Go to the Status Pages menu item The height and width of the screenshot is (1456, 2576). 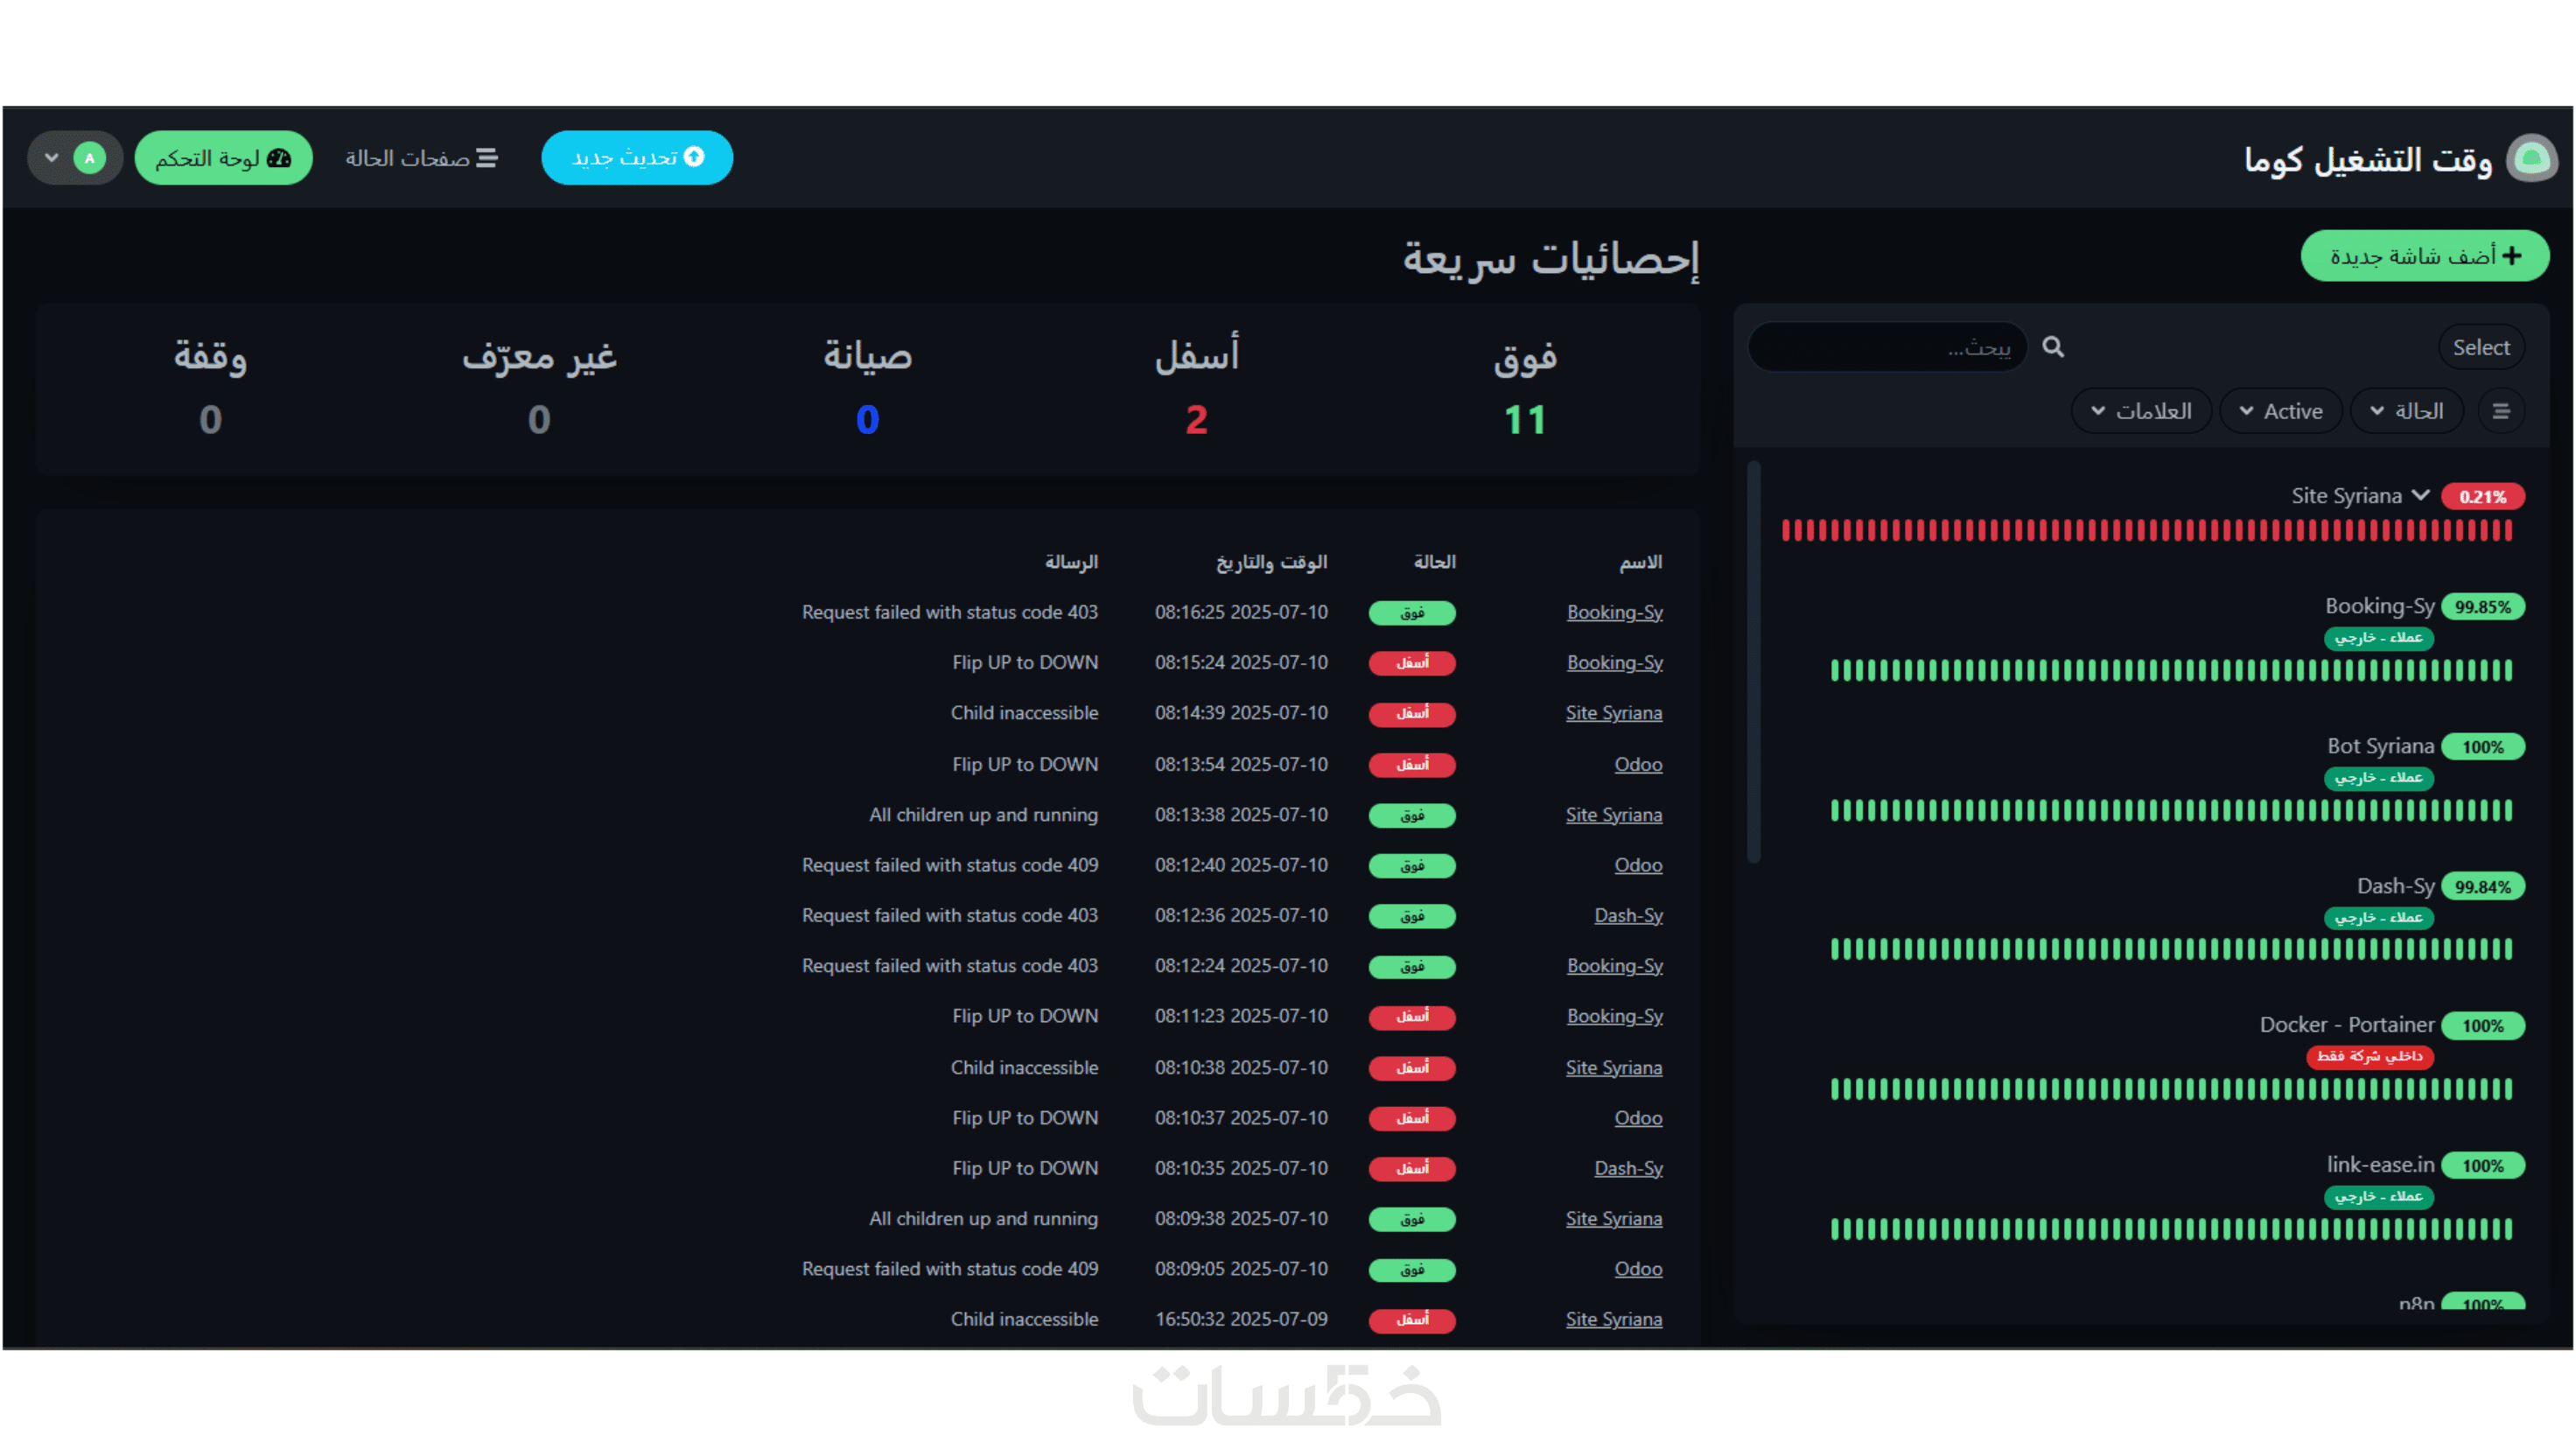click(421, 158)
